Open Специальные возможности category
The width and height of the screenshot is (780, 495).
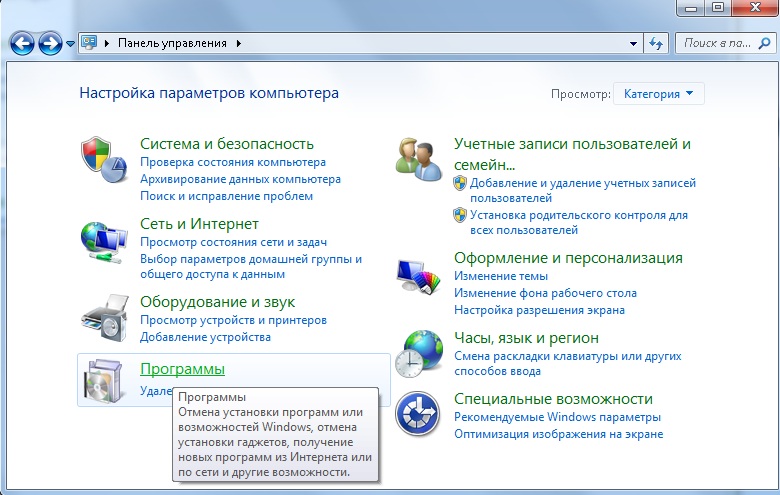coord(553,398)
